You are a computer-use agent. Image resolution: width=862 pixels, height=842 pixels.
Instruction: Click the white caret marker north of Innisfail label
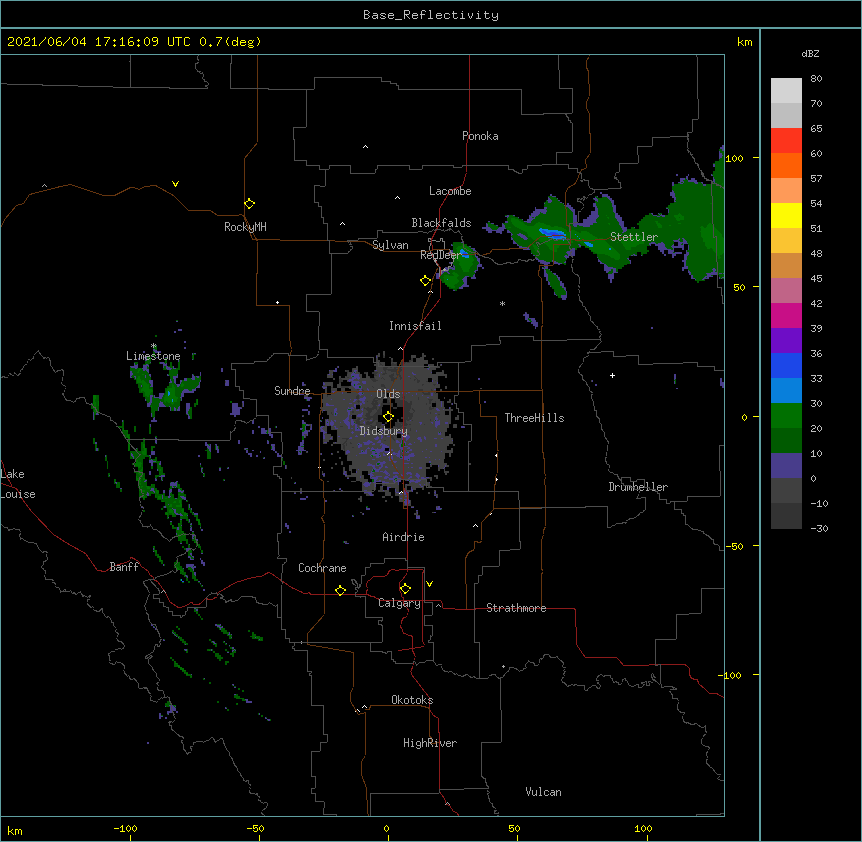[x=430, y=292]
